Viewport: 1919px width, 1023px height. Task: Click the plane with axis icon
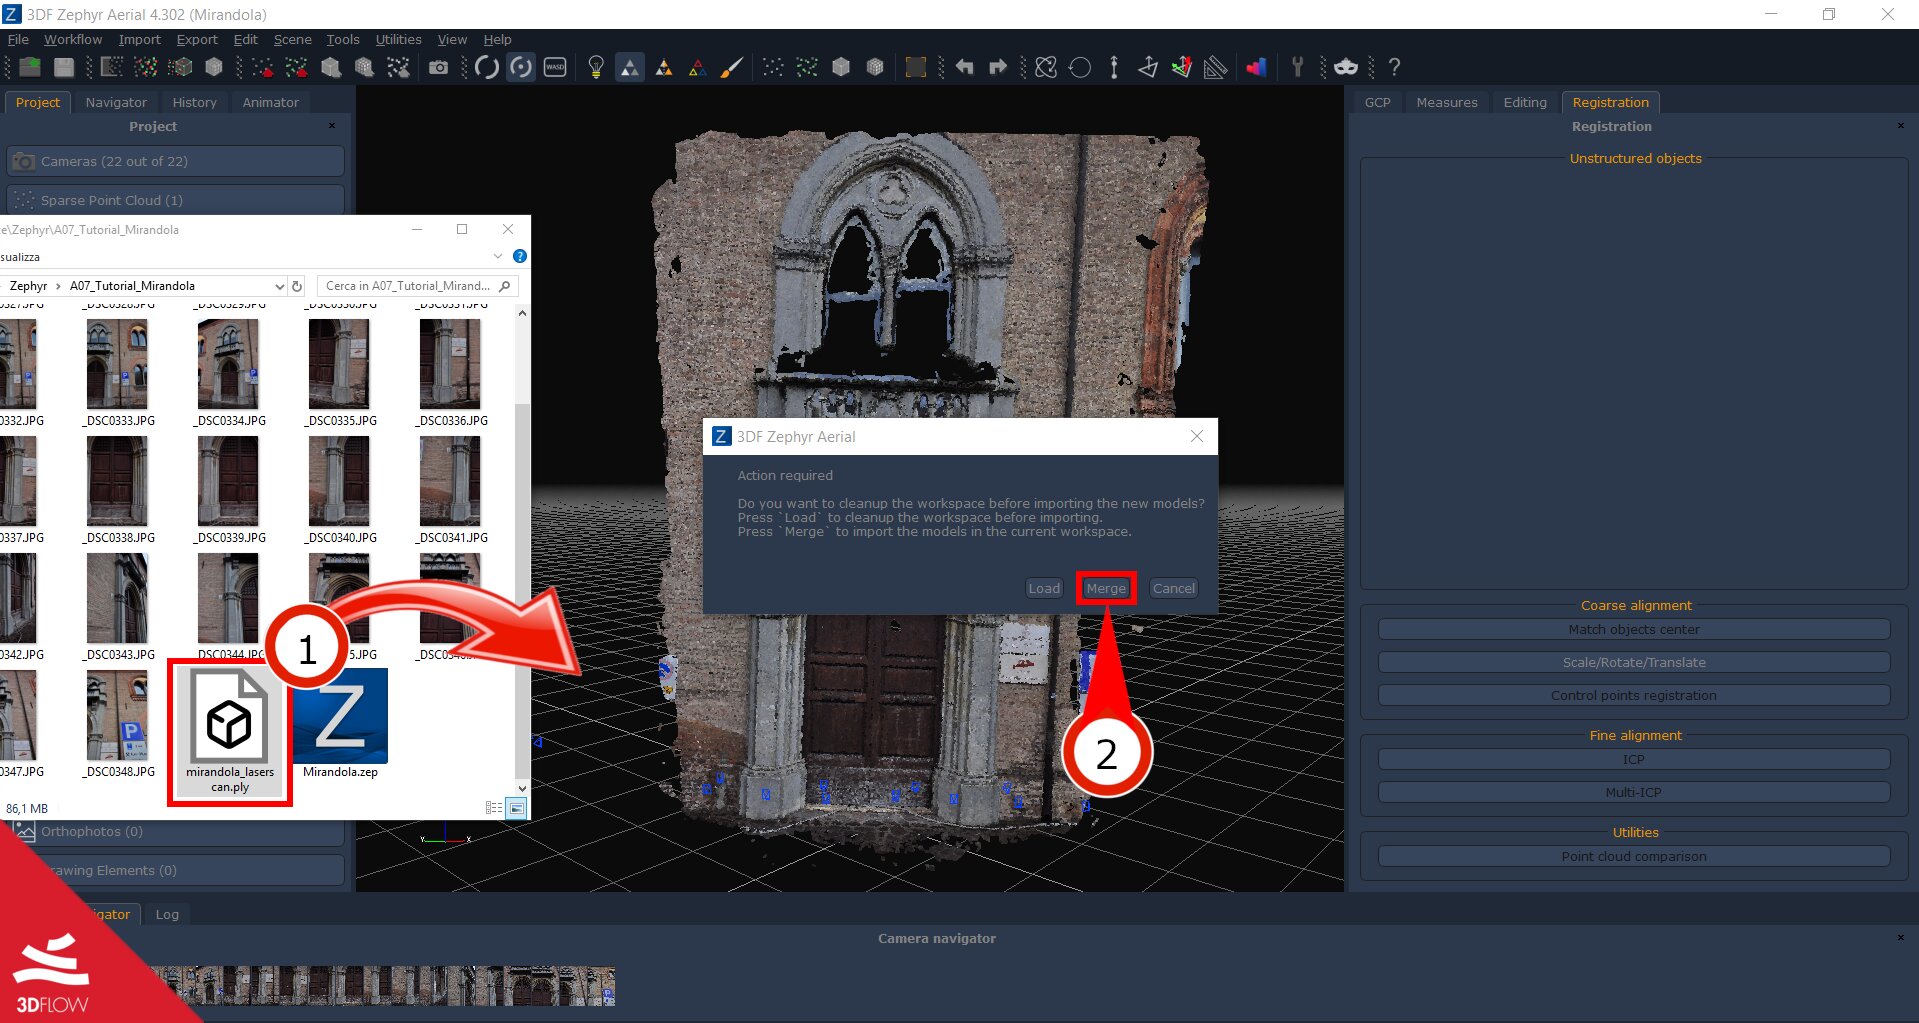pyautogui.click(x=1148, y=67)
